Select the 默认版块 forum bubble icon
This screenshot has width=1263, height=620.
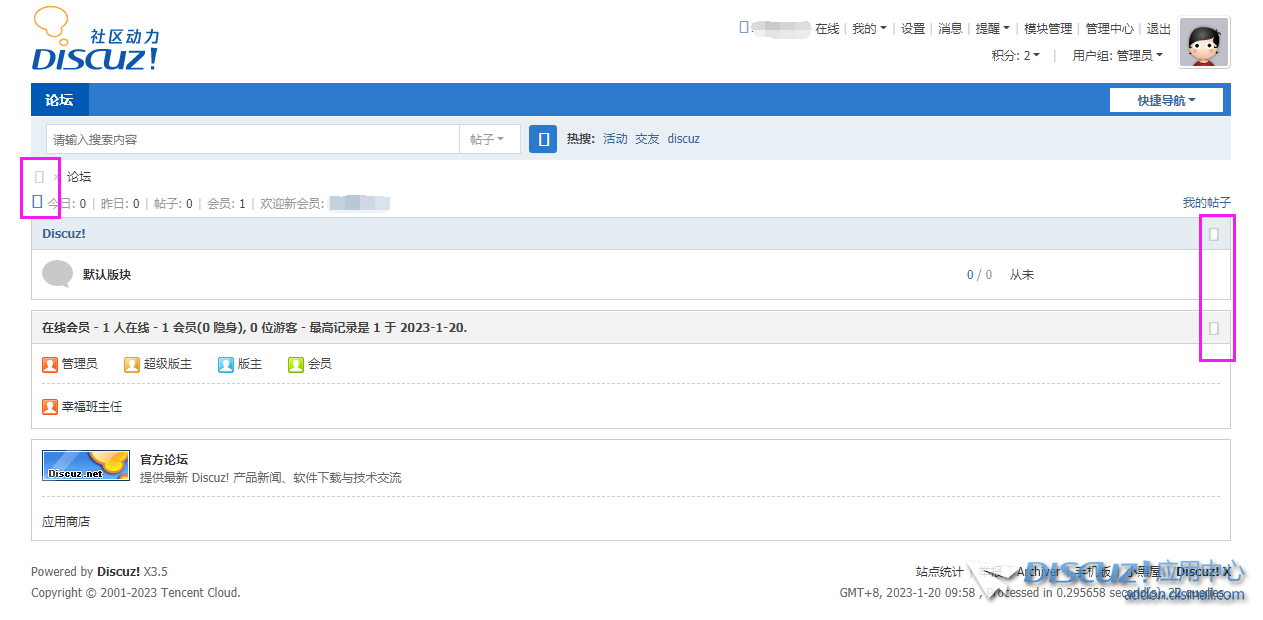tap(57, 274)
